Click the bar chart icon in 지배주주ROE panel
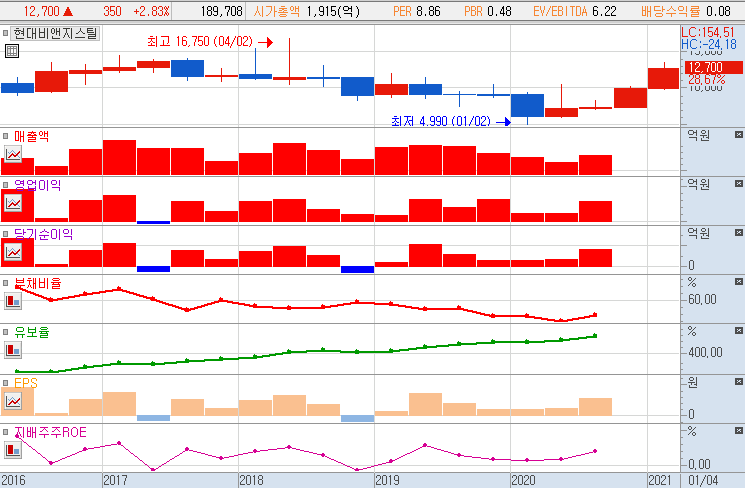745x488 pixels. click(x=13, y=450)
